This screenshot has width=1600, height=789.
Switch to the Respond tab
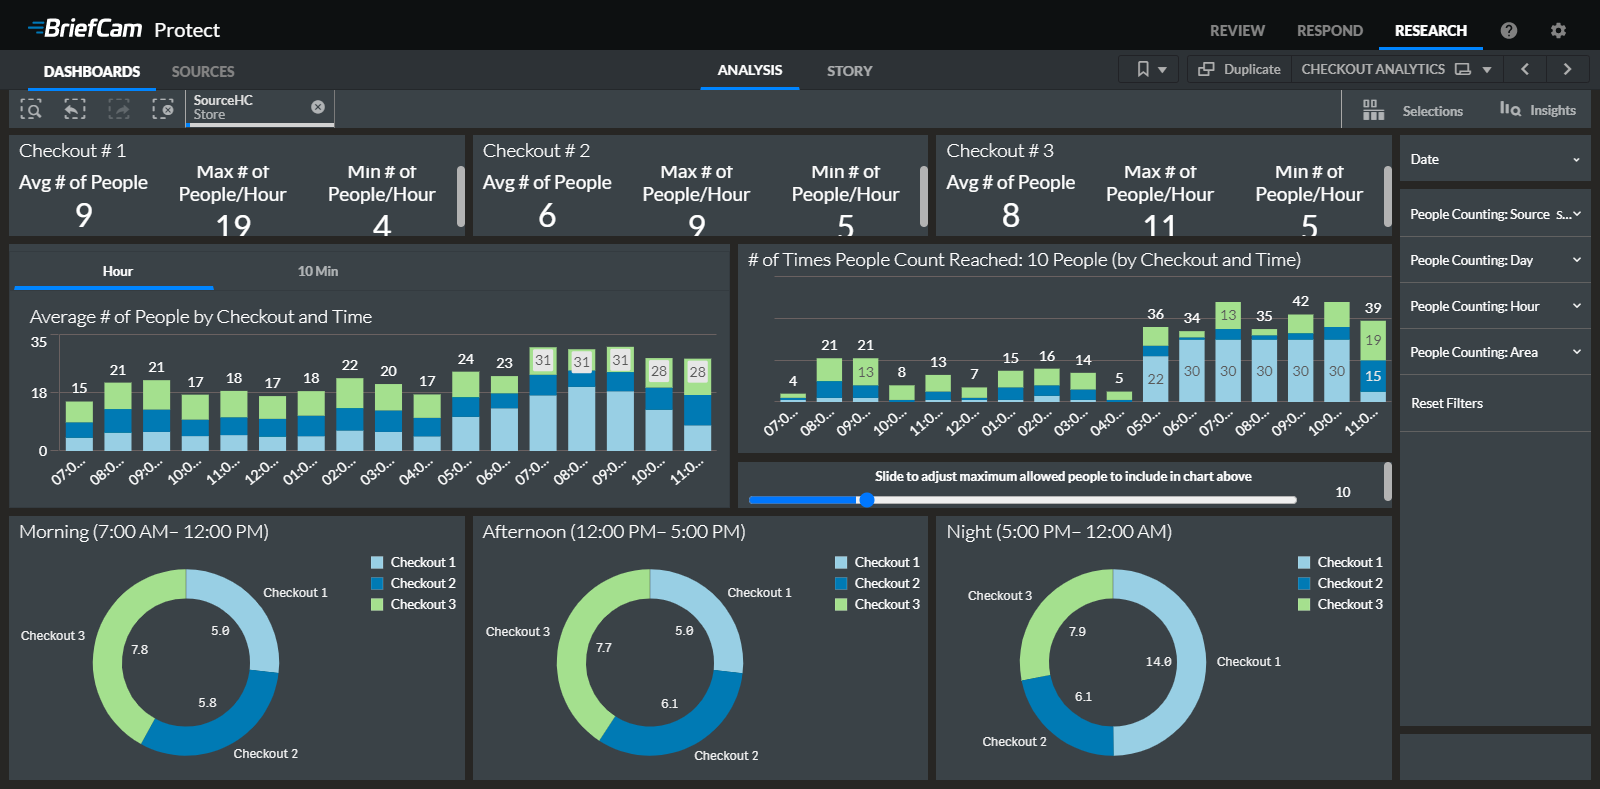(1330, 30)
